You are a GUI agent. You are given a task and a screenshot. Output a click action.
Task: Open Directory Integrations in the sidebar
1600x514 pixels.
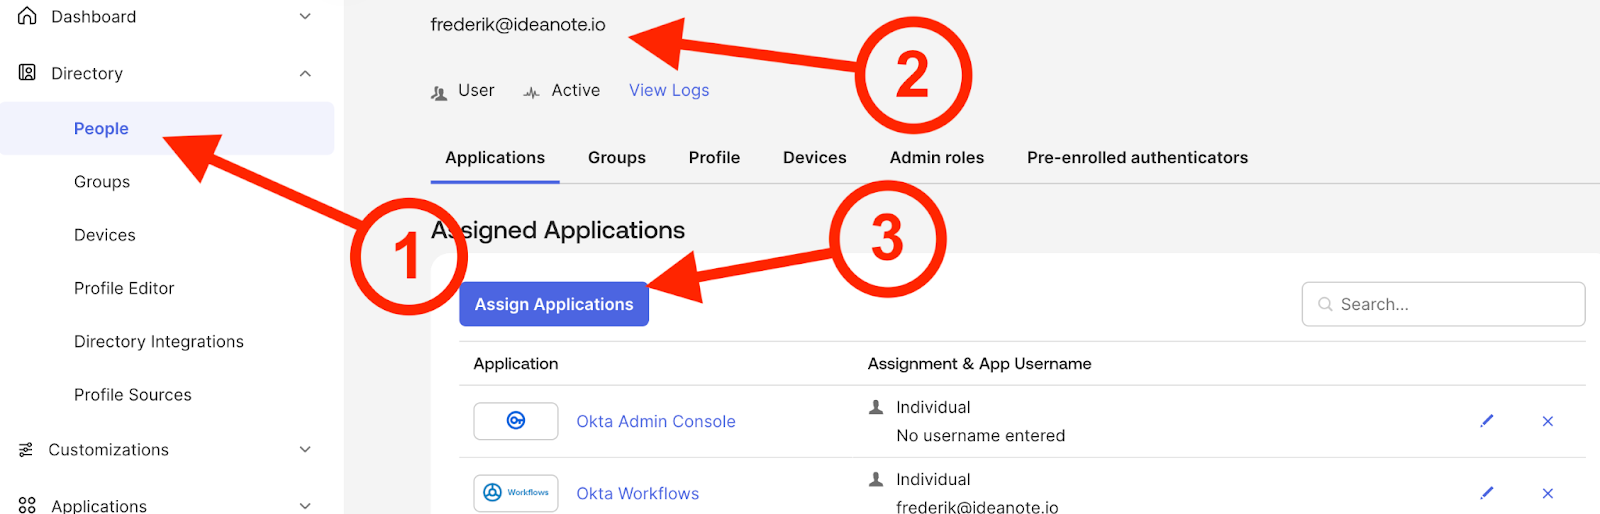tap(159, 342)
